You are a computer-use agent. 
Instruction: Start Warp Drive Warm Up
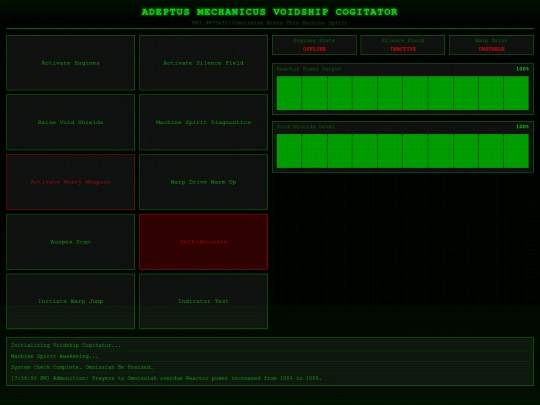coord(203,182)
